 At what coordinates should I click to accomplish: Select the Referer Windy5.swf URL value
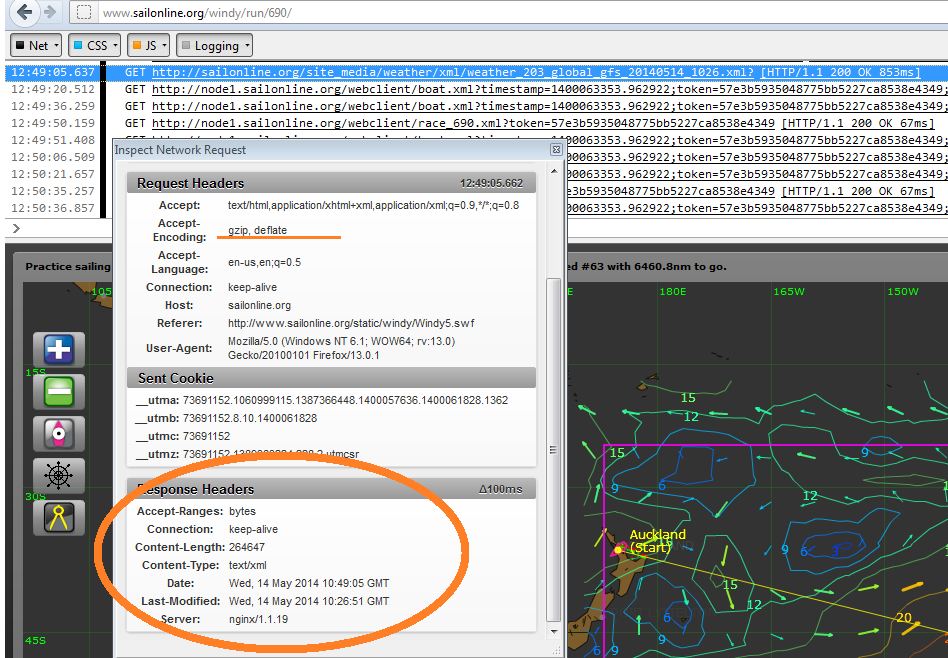(x=351, y=323)
